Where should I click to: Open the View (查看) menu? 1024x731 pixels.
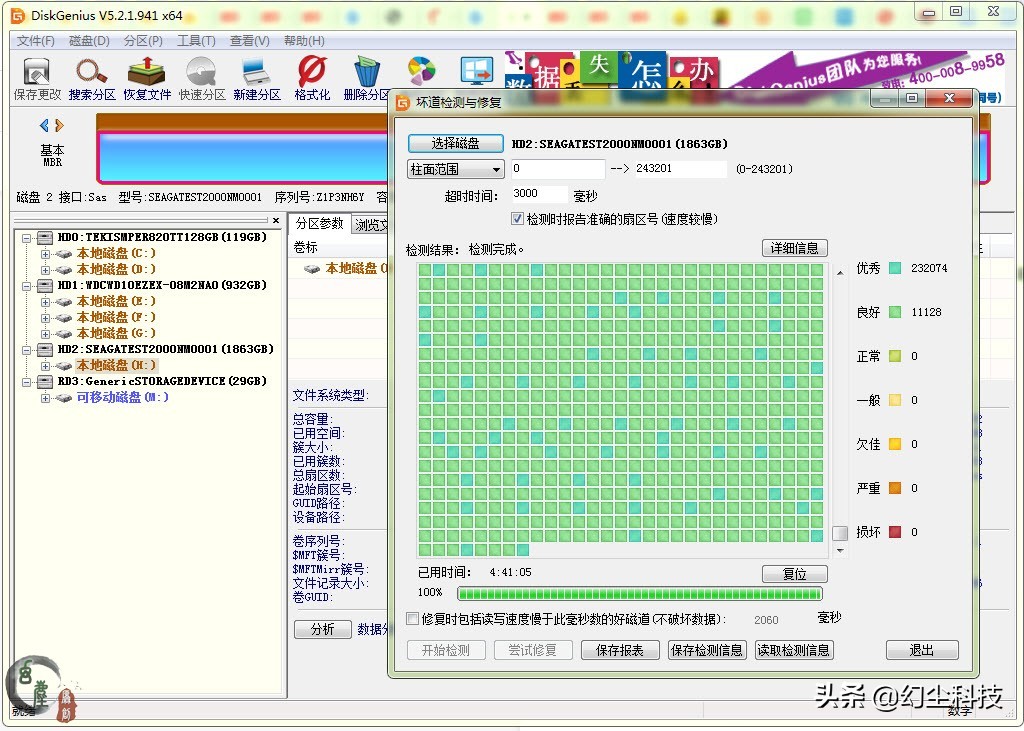pos(249,41)
